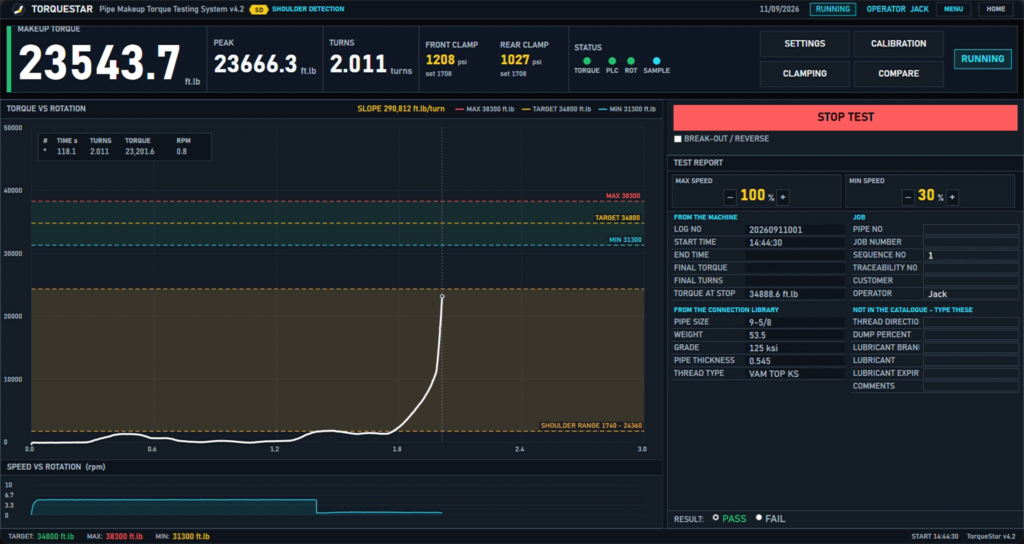
Task: Click the Lubricant Expiry input field
Action: 970,374
